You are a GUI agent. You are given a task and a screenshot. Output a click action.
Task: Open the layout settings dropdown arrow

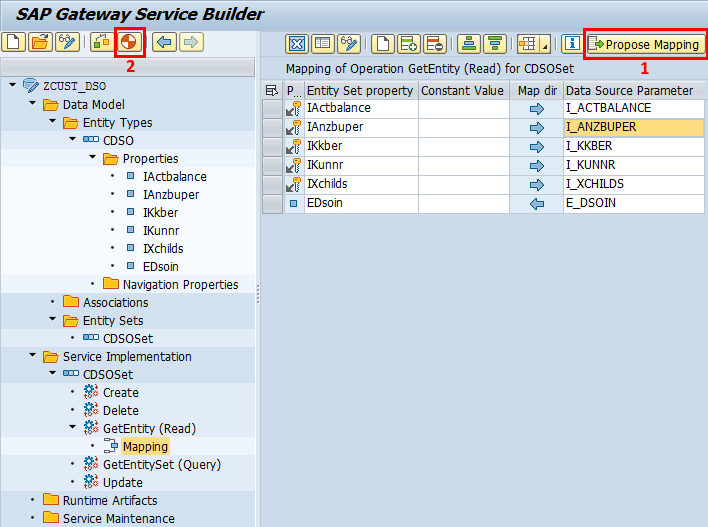tap(544, 45)
